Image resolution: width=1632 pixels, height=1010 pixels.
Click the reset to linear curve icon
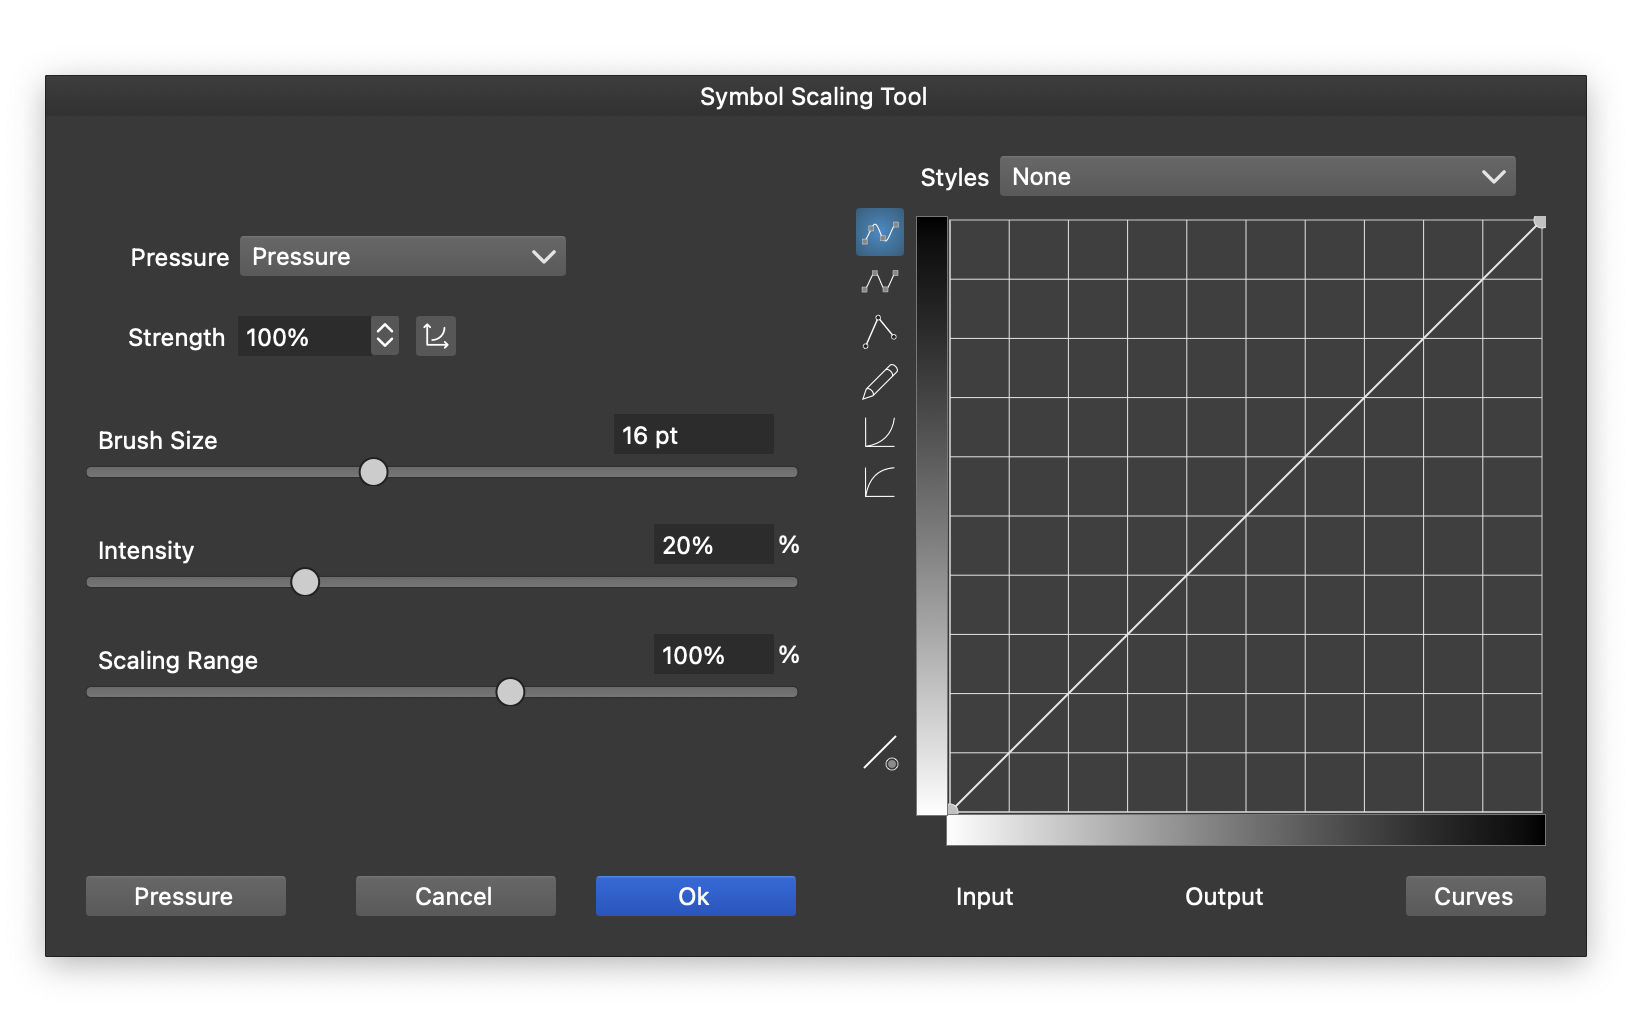pyautogui.click(x=880, y=753)
